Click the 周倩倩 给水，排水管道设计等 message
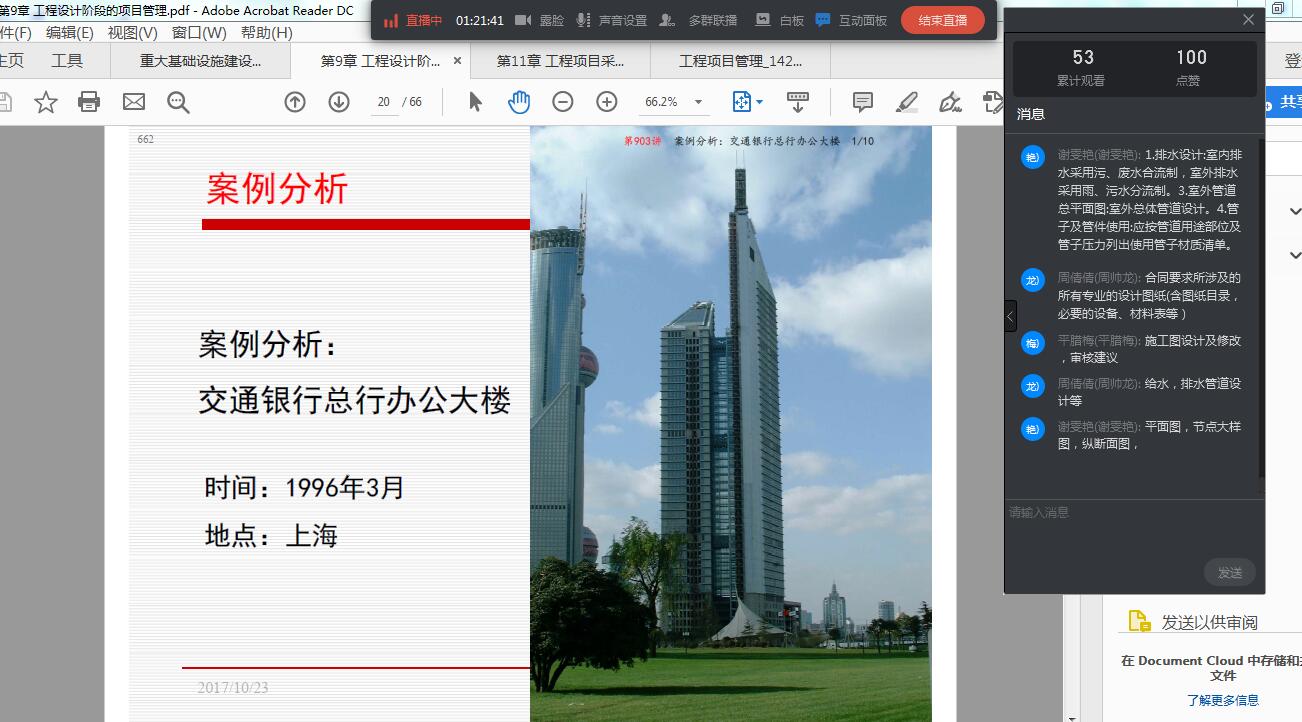The image size is (1302, 722). pos(1149,392)
